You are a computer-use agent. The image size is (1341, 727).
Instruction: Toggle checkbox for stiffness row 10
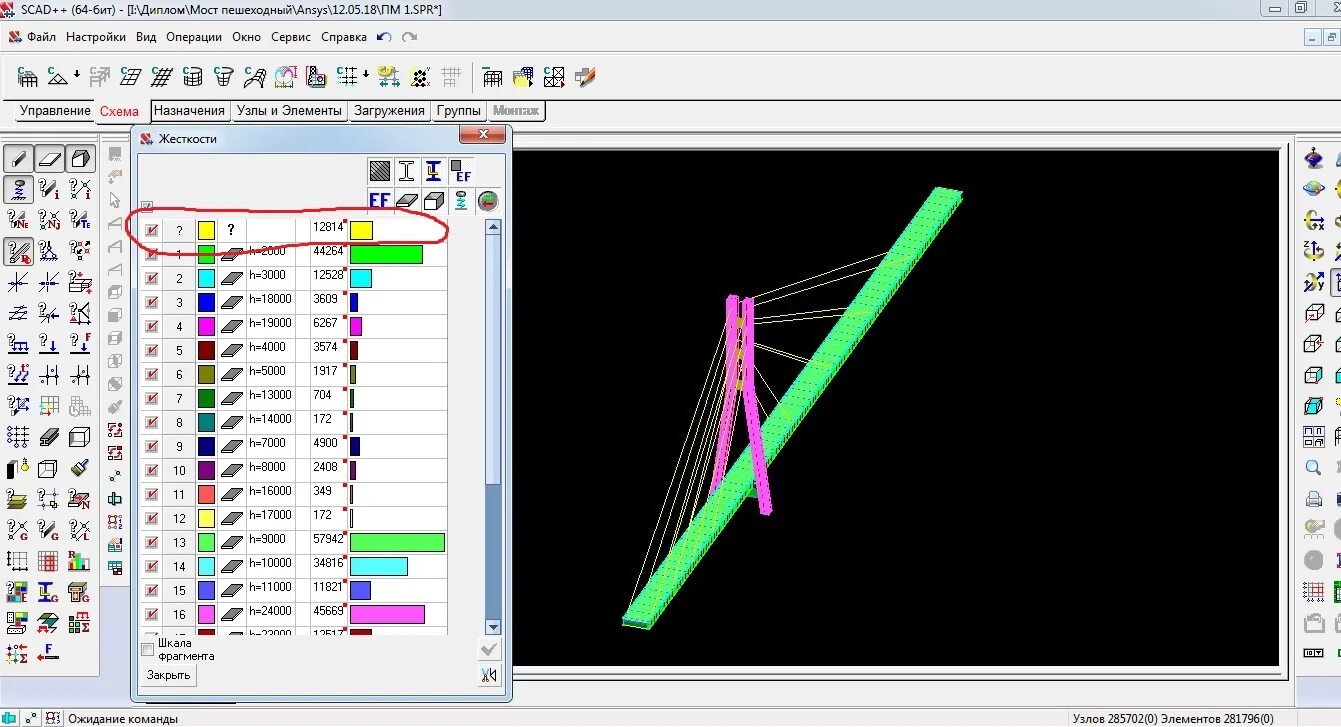tap(151, 470)
